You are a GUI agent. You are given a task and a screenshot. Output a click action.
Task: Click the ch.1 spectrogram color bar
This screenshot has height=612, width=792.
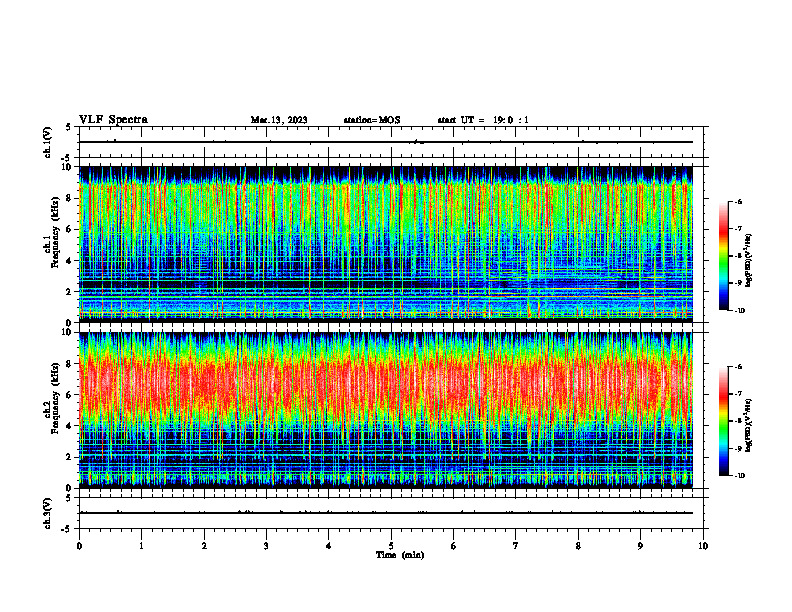coord(723,256)
